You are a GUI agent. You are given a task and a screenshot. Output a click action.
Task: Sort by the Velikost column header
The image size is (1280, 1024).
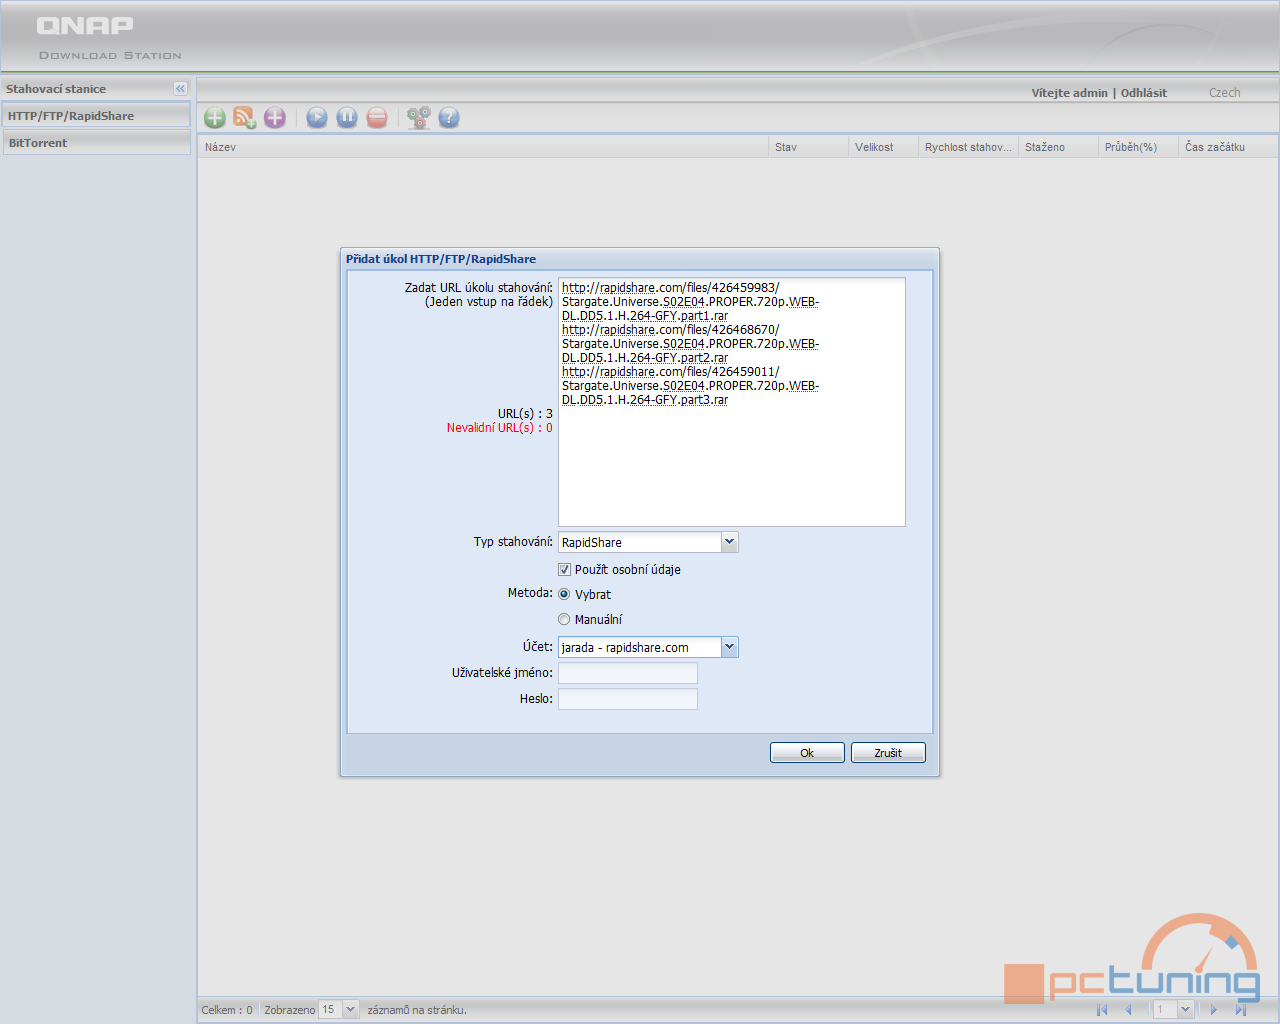click(x=883, y=147)
